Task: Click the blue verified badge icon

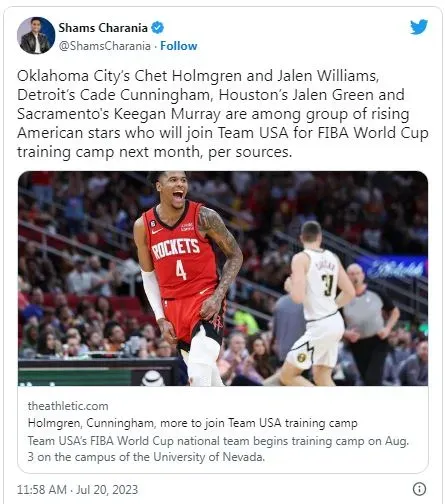Action: (157, 28)
